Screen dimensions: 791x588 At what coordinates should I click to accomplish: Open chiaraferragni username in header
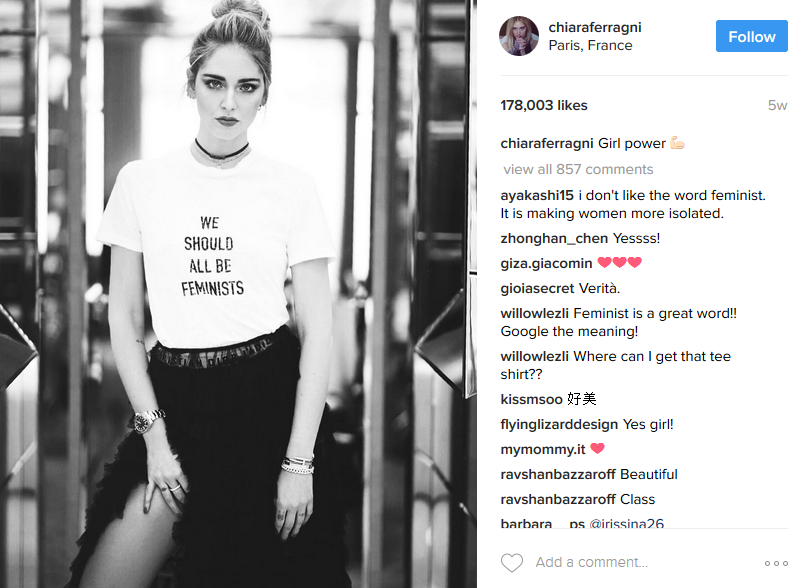595,27
